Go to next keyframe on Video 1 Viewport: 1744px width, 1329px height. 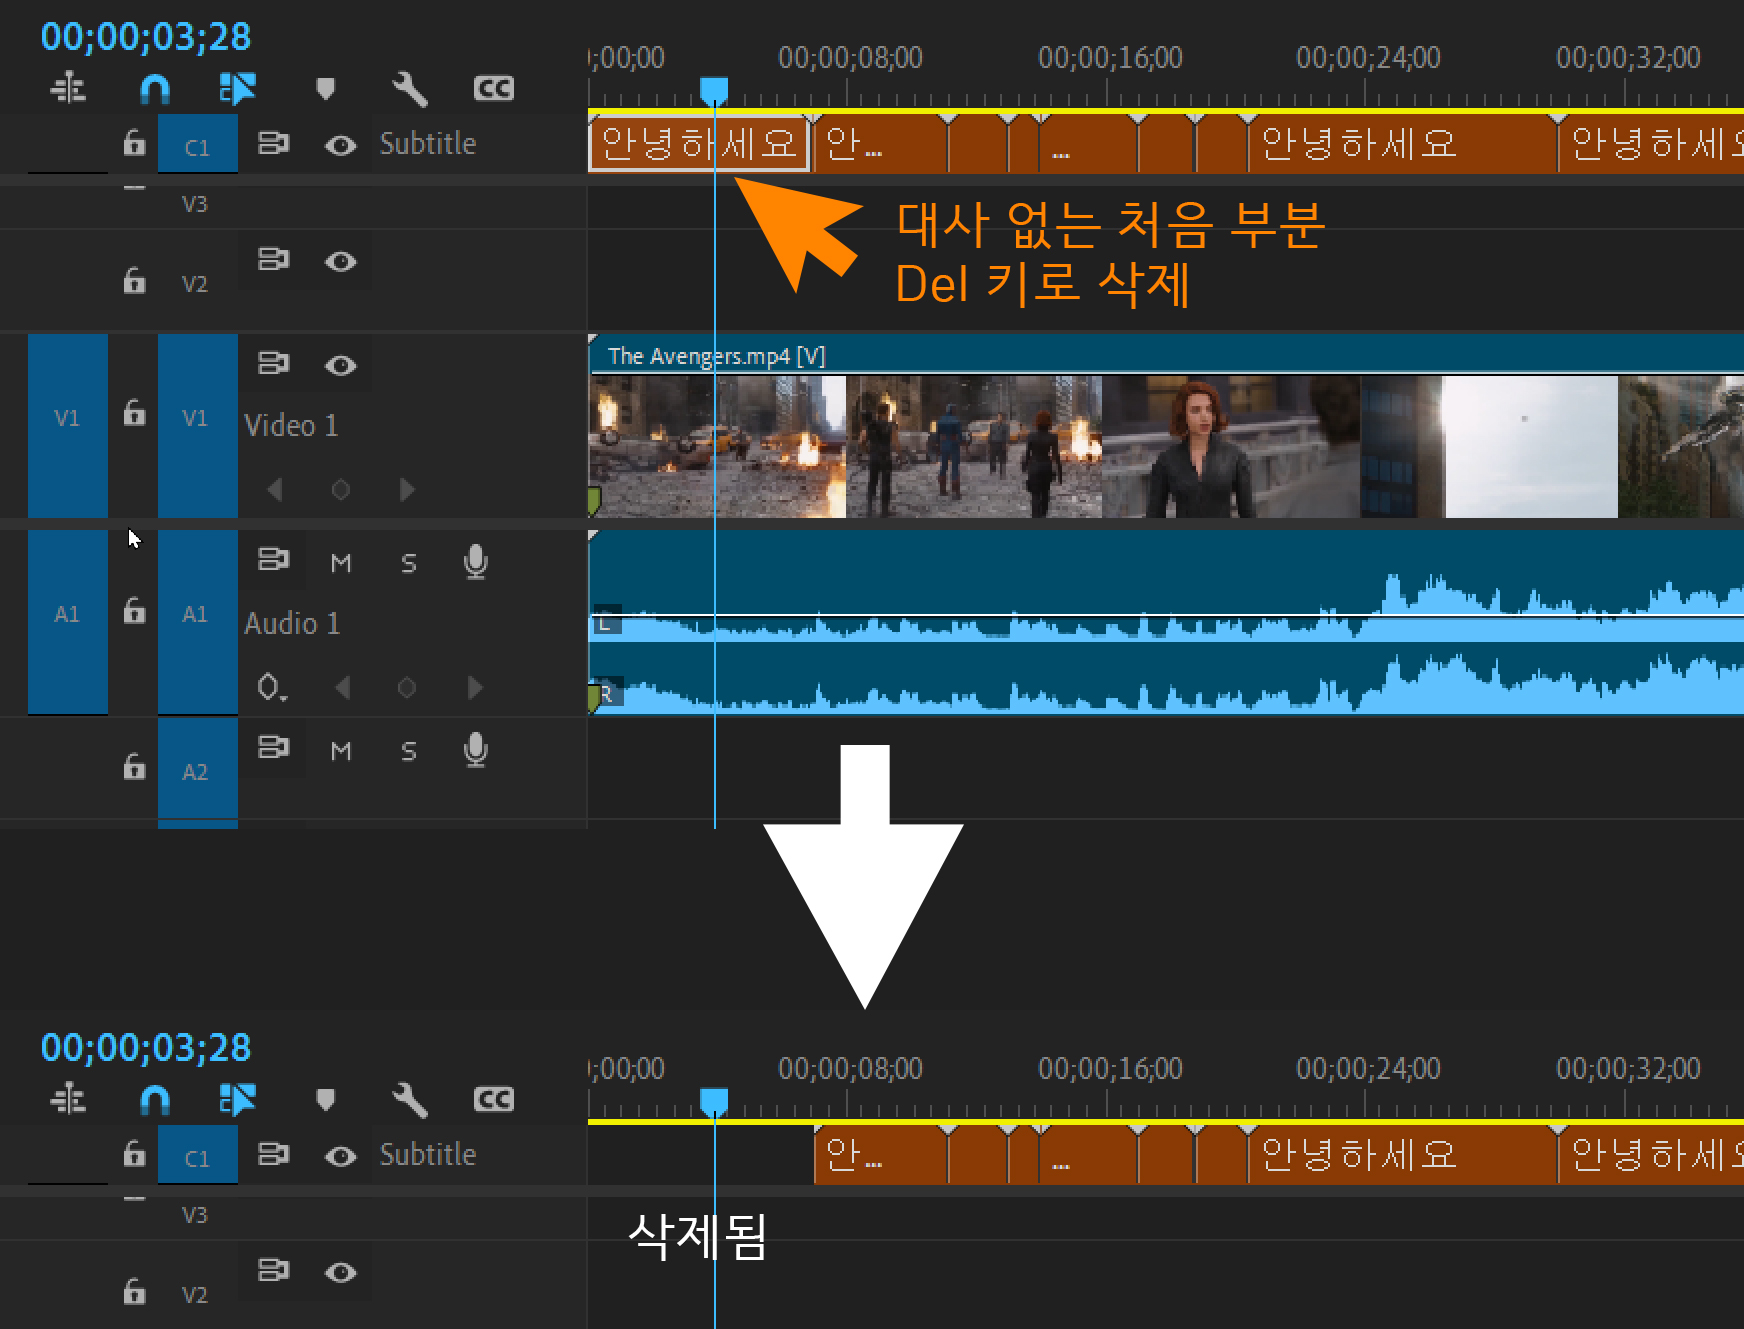pos(406,489)
